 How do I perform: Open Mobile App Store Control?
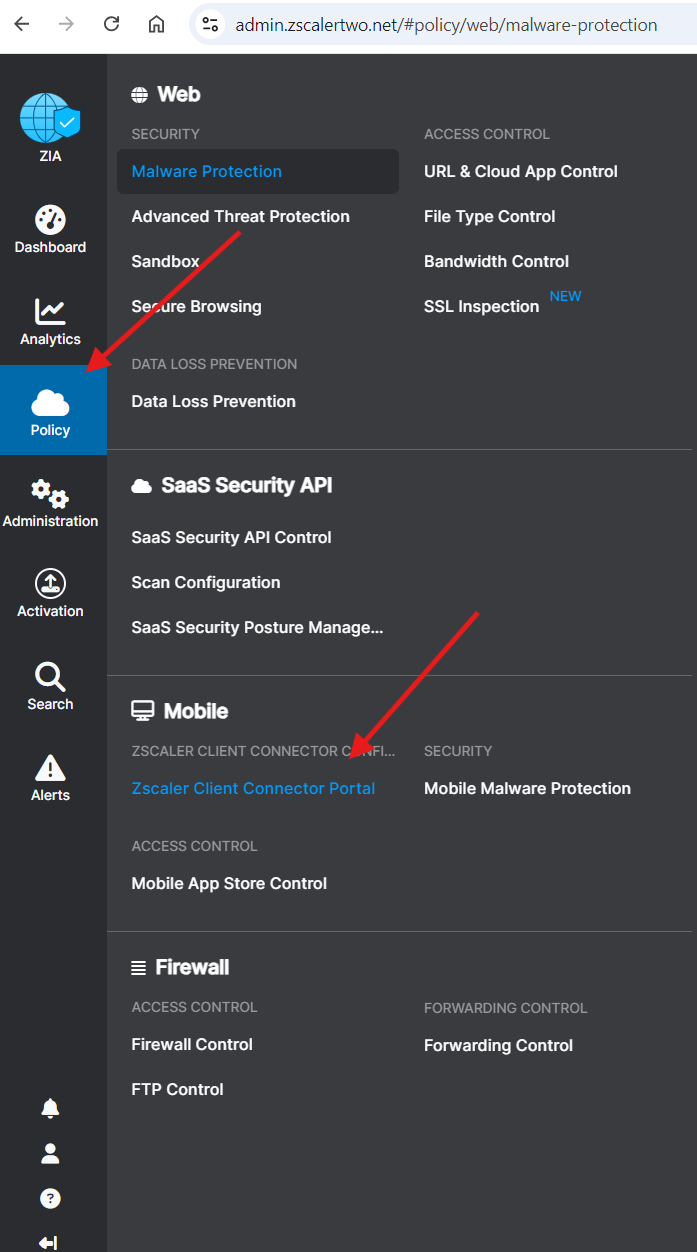pos(230,883)
